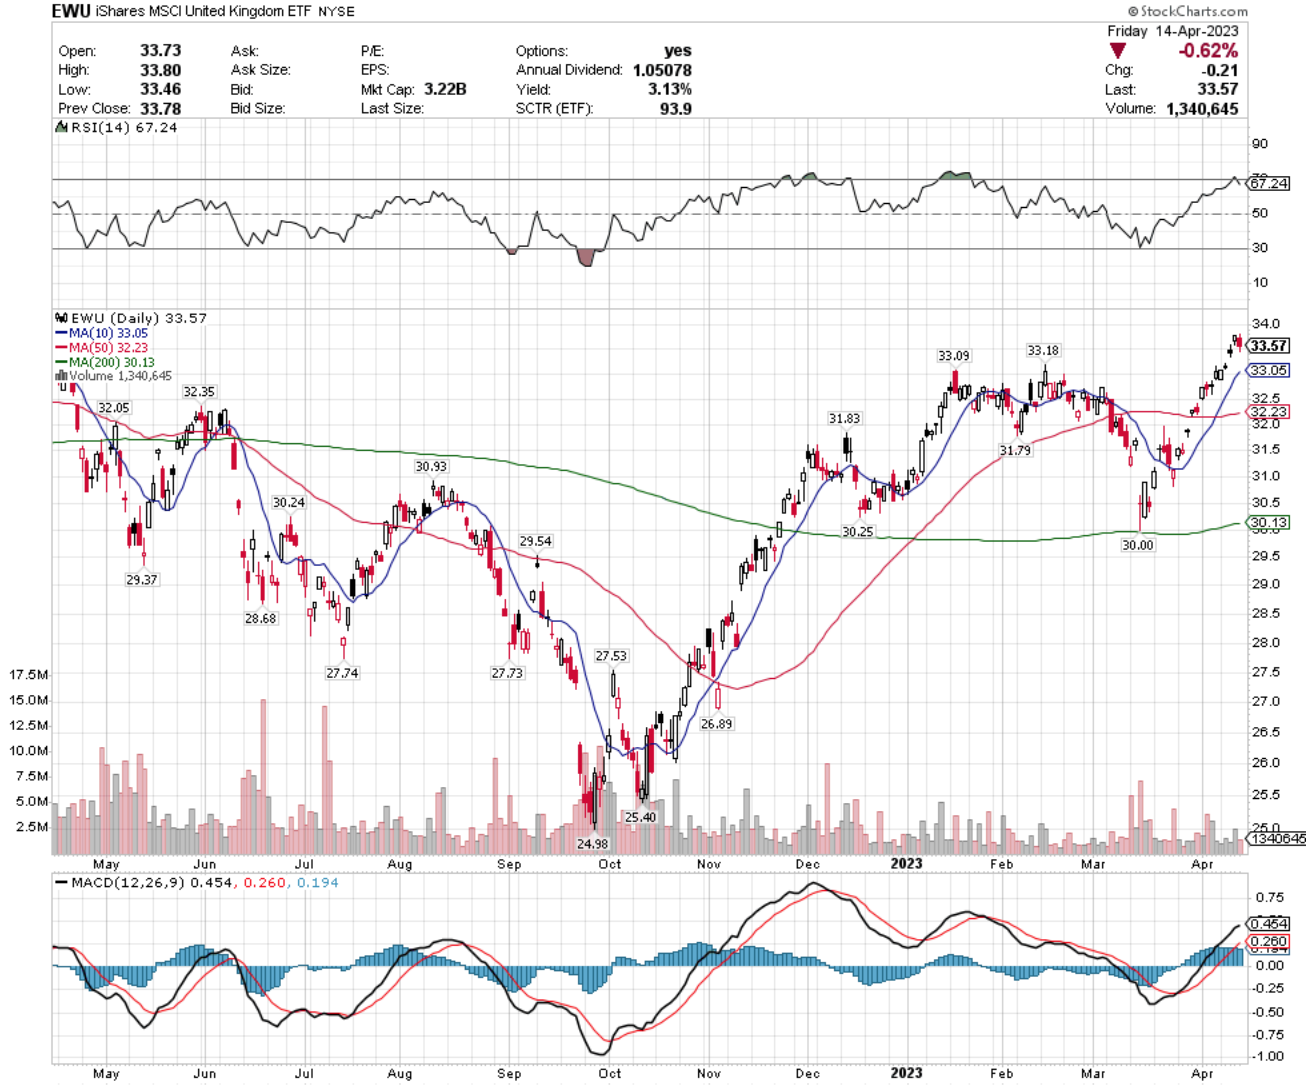Select the Open value 33.73
This screenshot has height=1088, width=1310.
[161, 51]
